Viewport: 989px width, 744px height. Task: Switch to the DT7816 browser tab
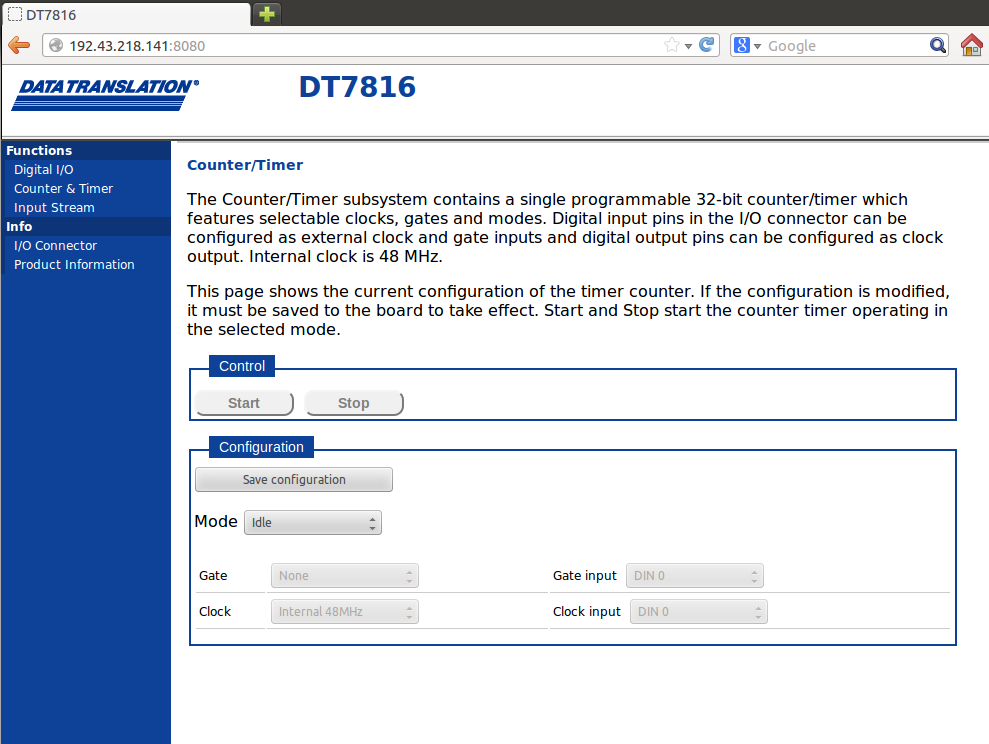(x=125, y=14)
